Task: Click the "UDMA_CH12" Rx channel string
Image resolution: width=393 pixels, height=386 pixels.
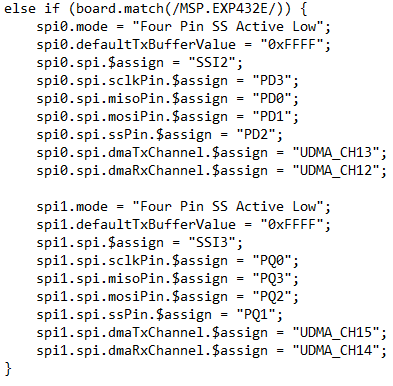Action: coord(336,171)
